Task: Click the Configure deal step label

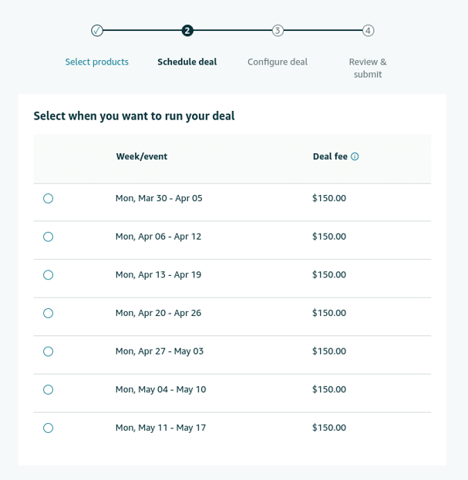Action: (x=277, y=62)
